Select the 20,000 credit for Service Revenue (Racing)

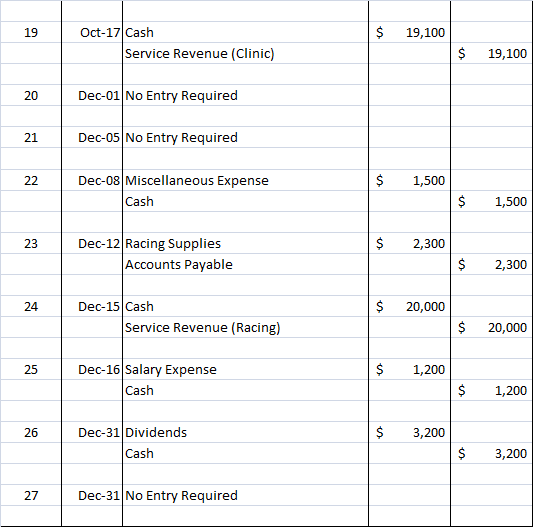click(492, 327)
